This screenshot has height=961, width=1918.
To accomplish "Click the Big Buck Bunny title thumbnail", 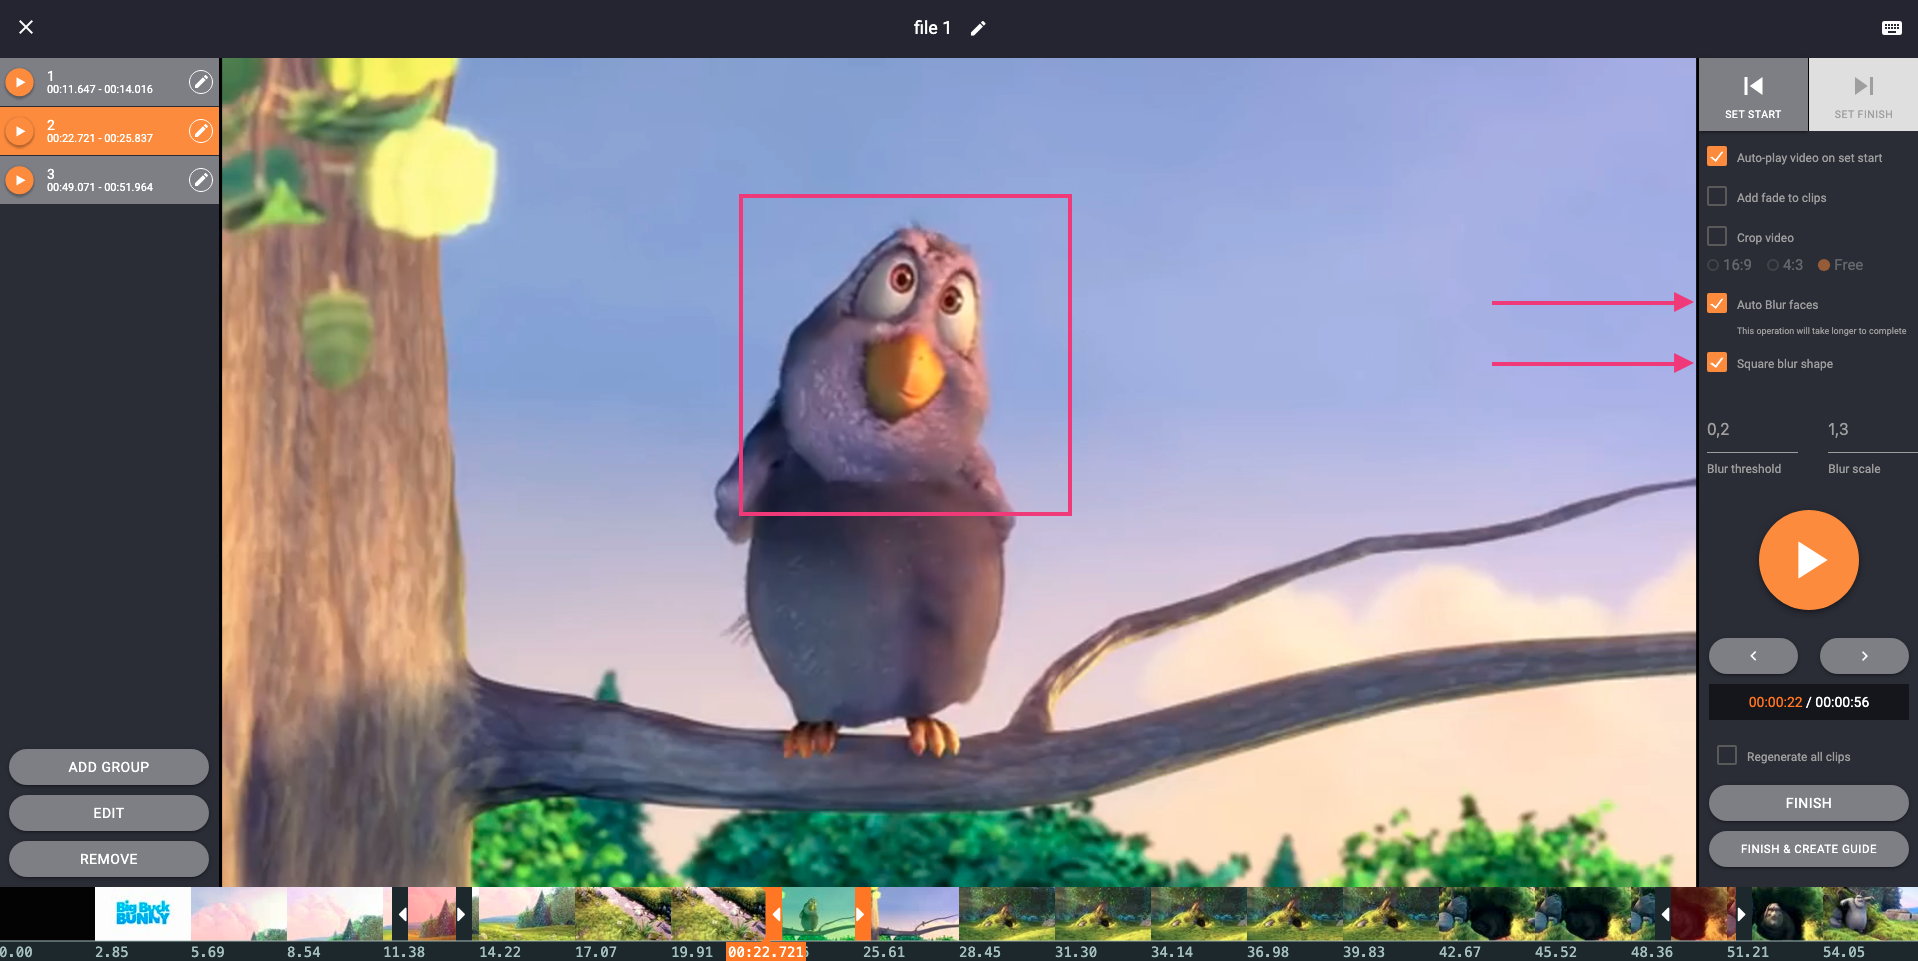I will pos(143,913).
